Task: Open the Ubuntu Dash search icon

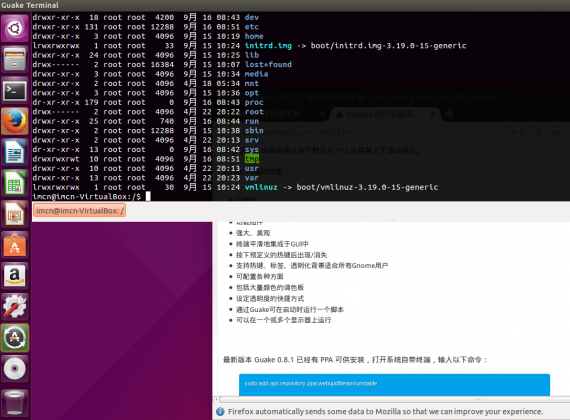Action: tap(15, 28)
